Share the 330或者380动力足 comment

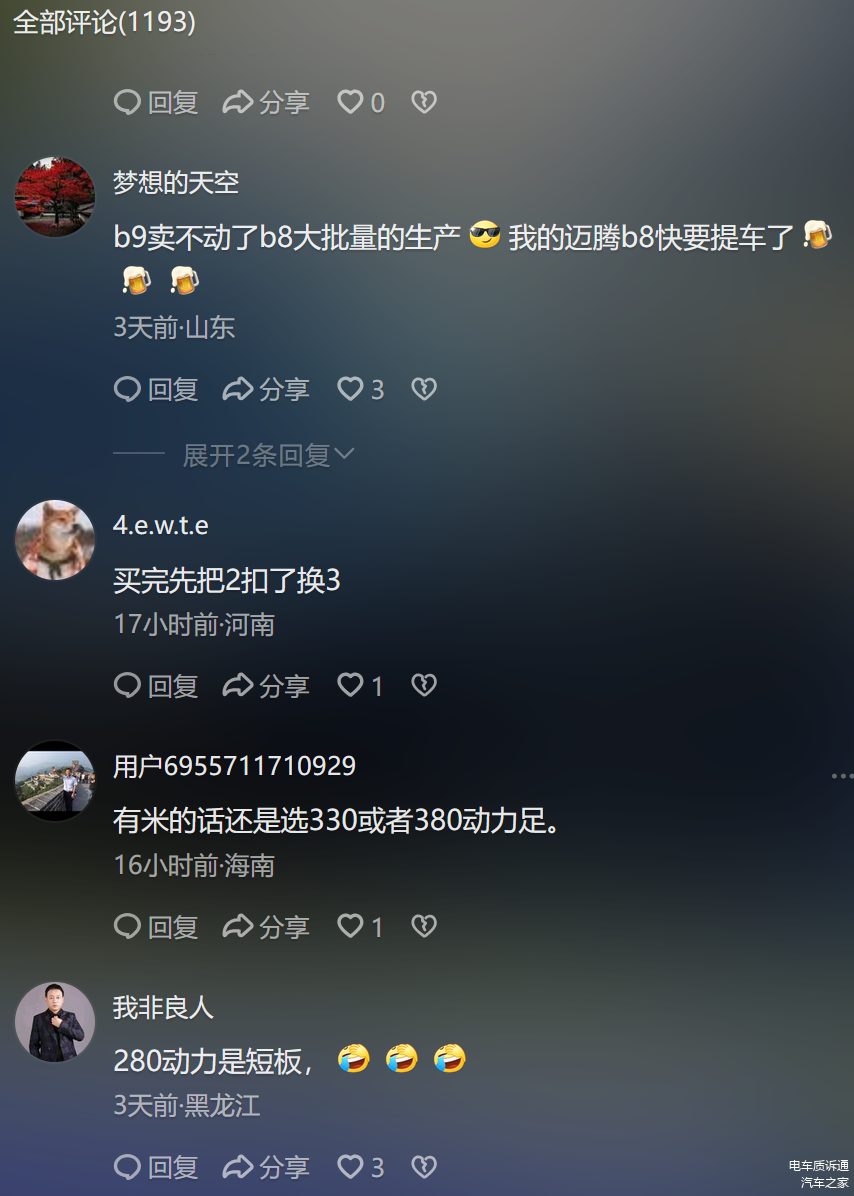pyautogui.click(x=265, y=926)
